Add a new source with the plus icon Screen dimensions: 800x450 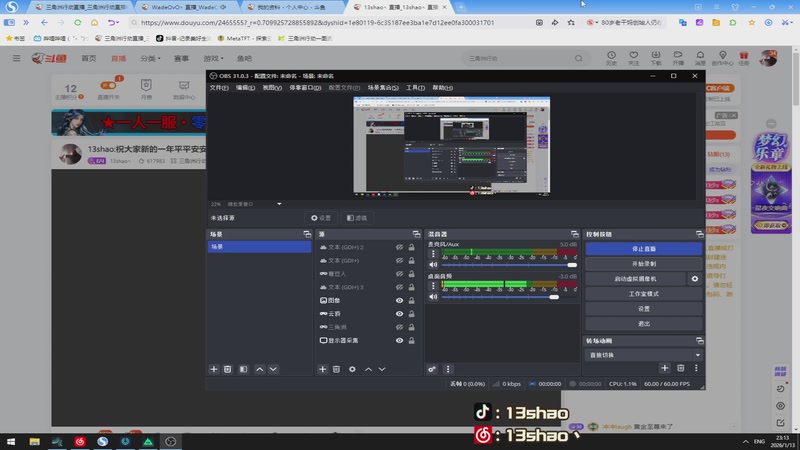pos(322,369)
